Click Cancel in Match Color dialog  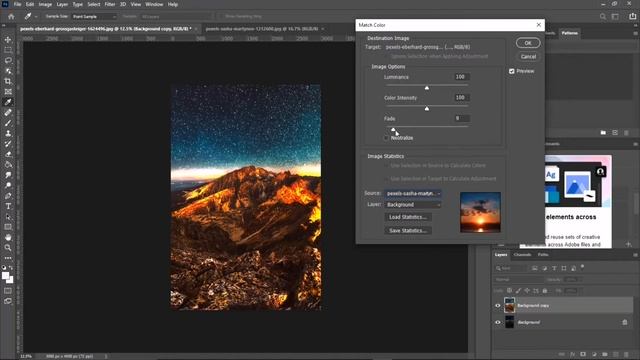(x=528, y=56)
